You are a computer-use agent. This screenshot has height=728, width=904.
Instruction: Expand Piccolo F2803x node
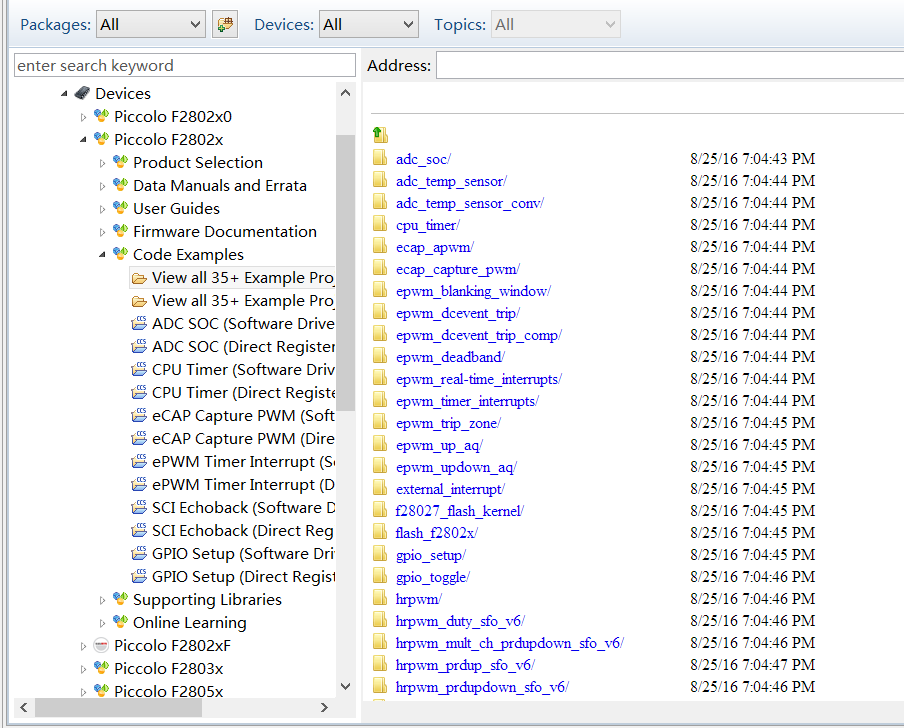pyautogui.click(x=83, y=669)
